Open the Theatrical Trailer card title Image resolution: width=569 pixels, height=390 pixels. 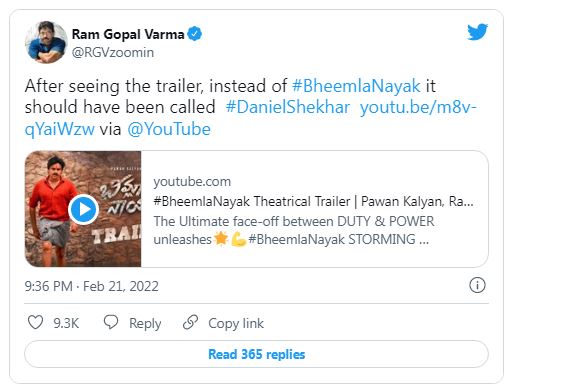pyautogui.click(x=314, y=201)
